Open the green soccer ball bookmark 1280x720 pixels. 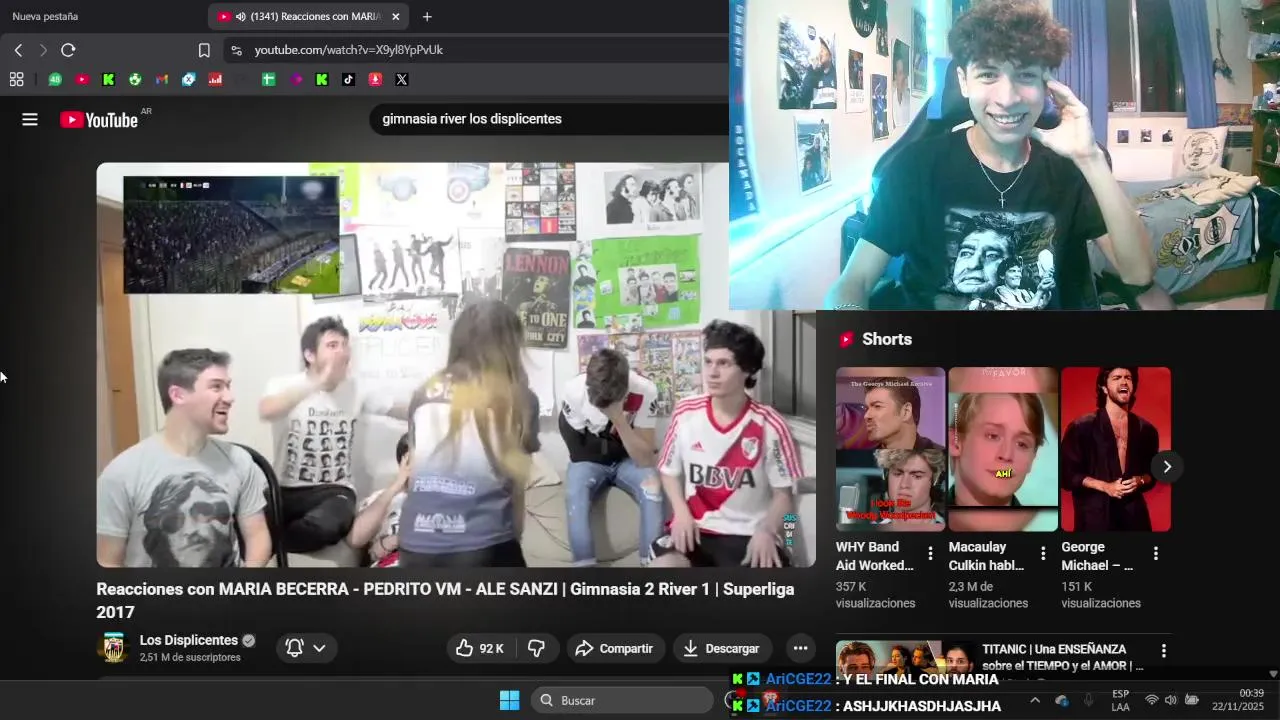click(x=135, y=79)
